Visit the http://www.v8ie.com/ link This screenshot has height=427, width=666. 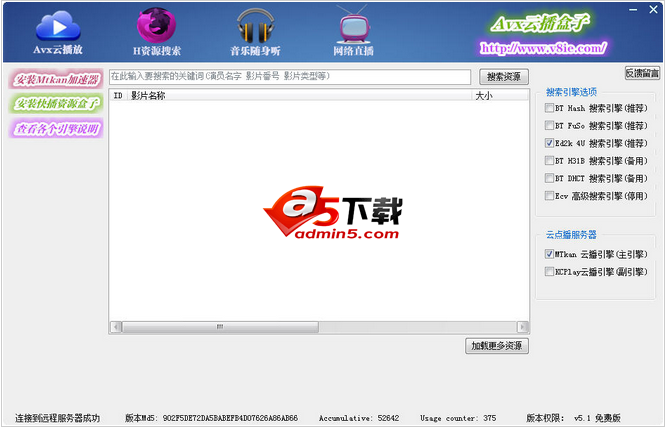543,48
